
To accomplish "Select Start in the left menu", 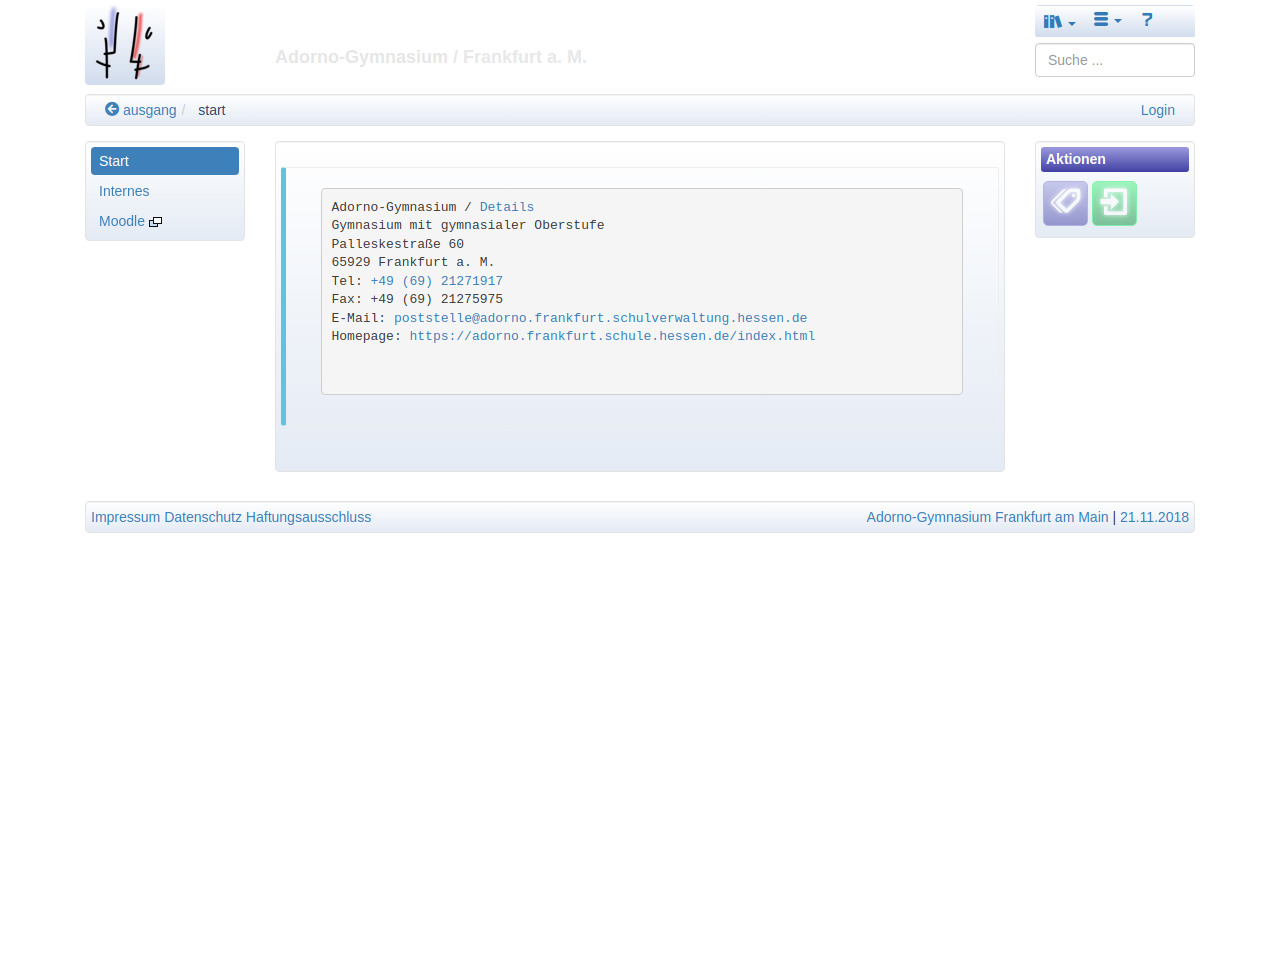I will click(164, 161).
